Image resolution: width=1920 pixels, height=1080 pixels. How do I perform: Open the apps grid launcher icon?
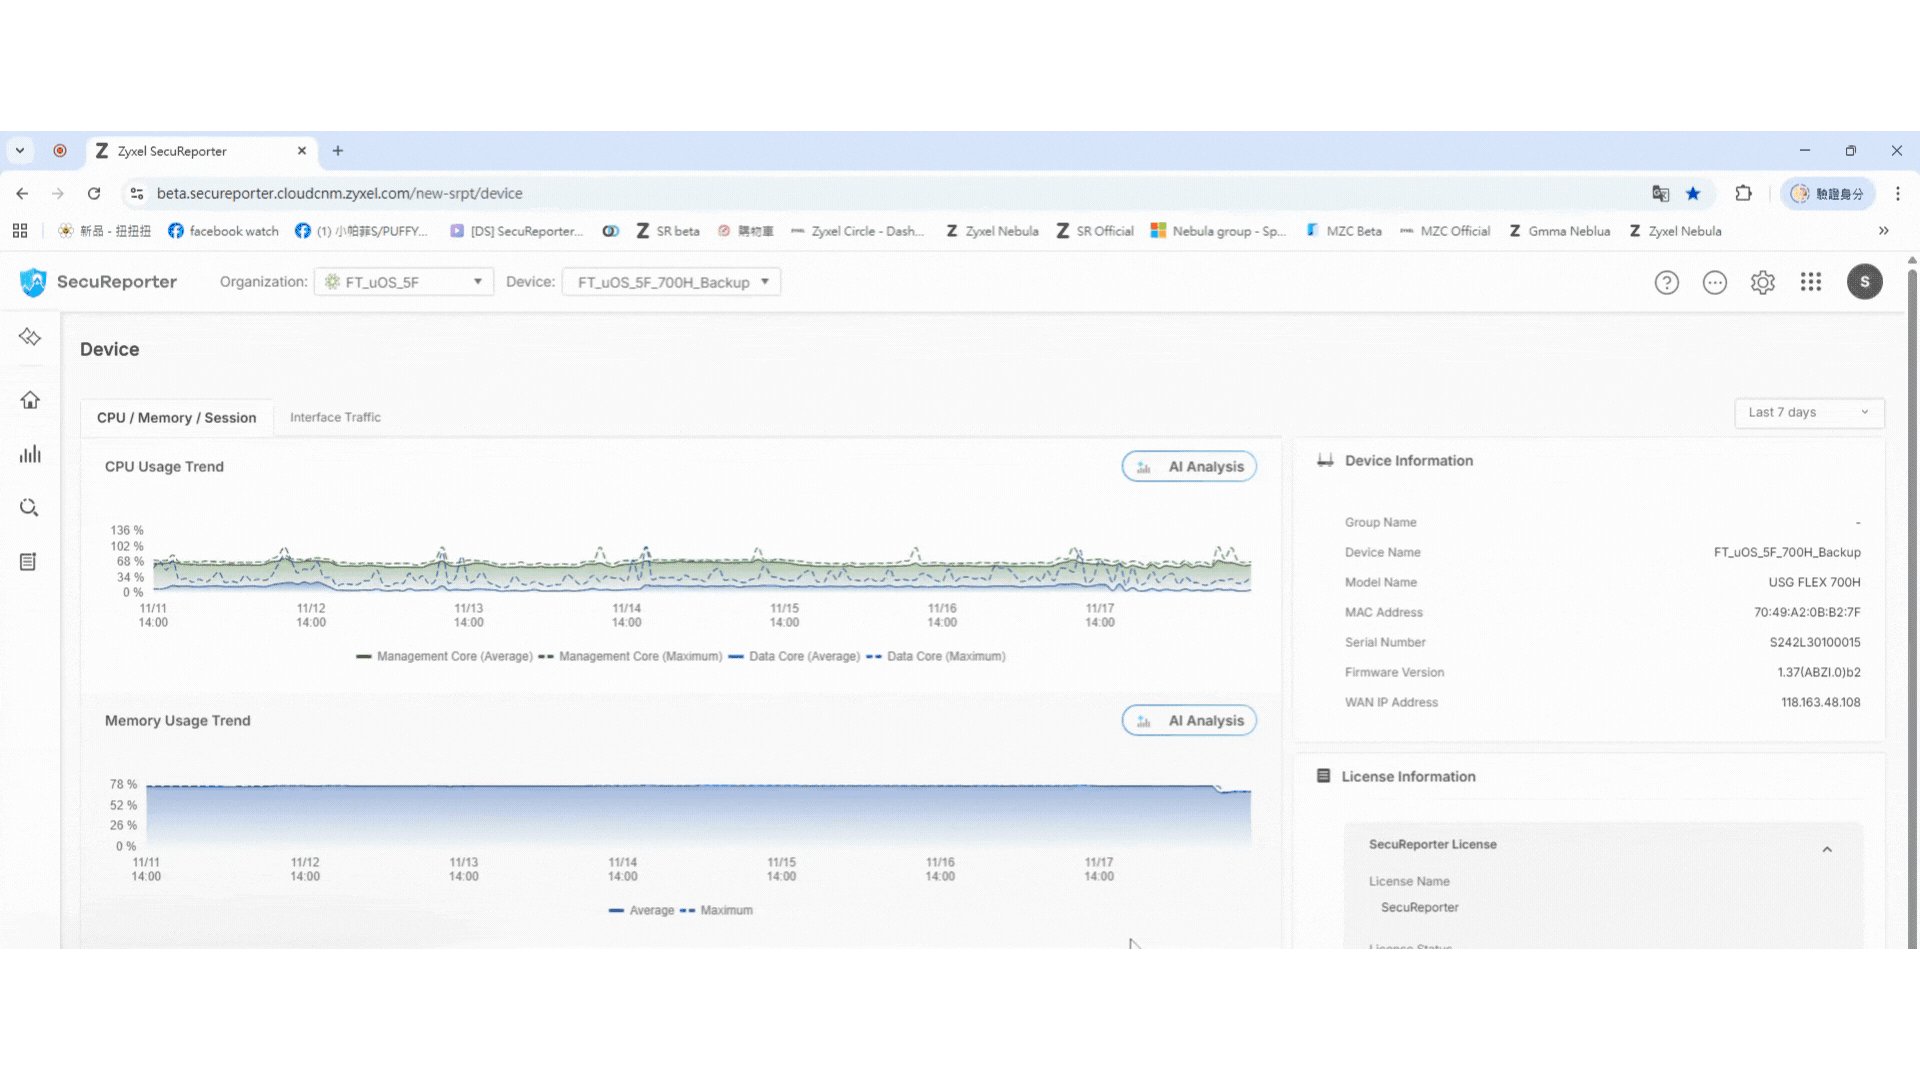1810,283
